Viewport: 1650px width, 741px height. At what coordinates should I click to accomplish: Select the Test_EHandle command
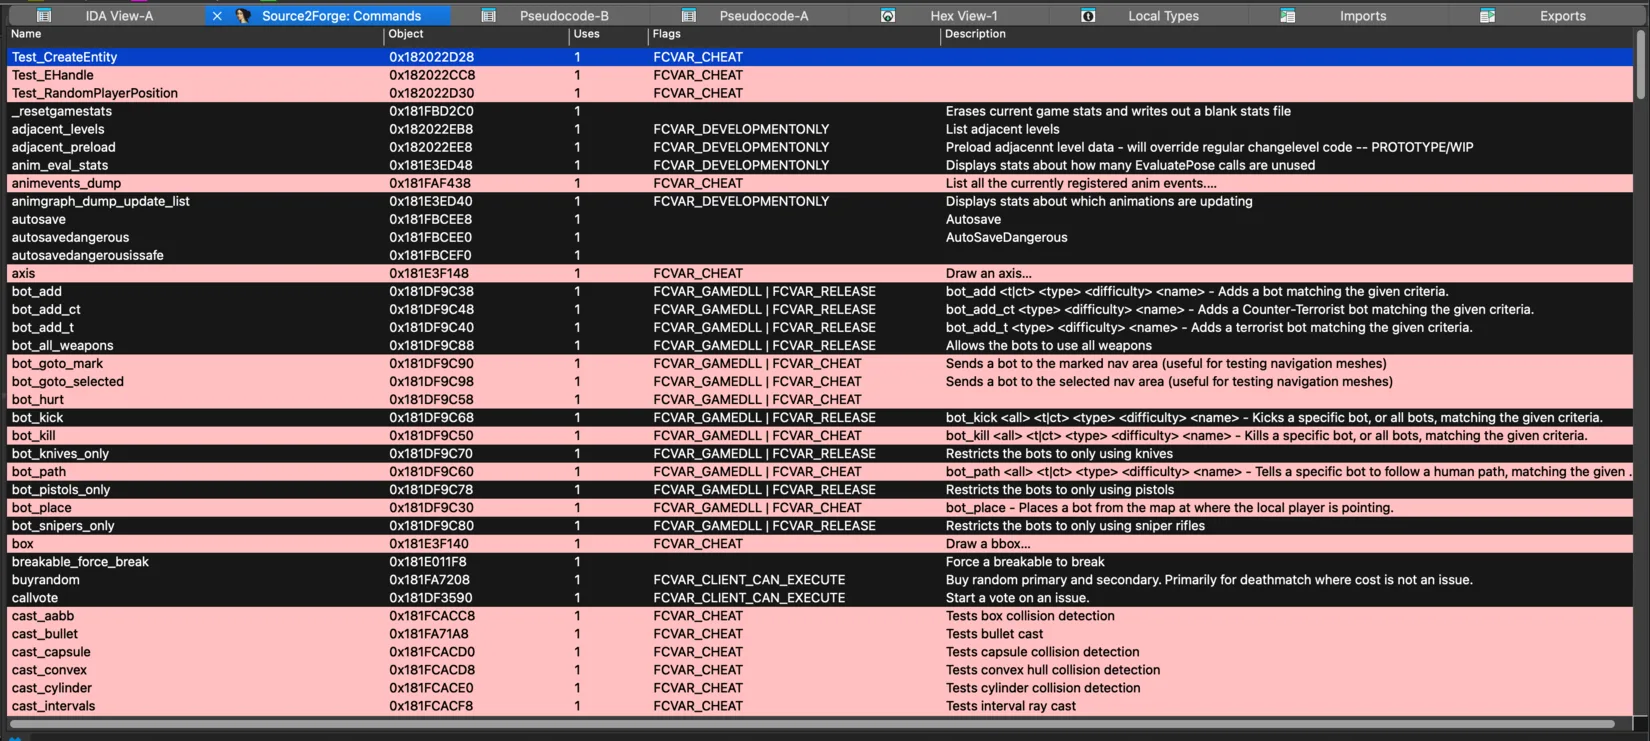pyautogui.click(x=820, y=75)
